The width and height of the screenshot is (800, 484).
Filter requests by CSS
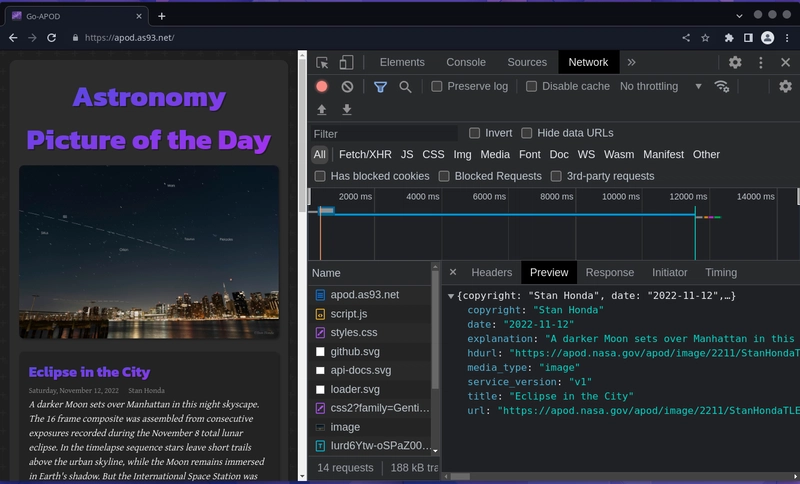[x=433, y=155]
